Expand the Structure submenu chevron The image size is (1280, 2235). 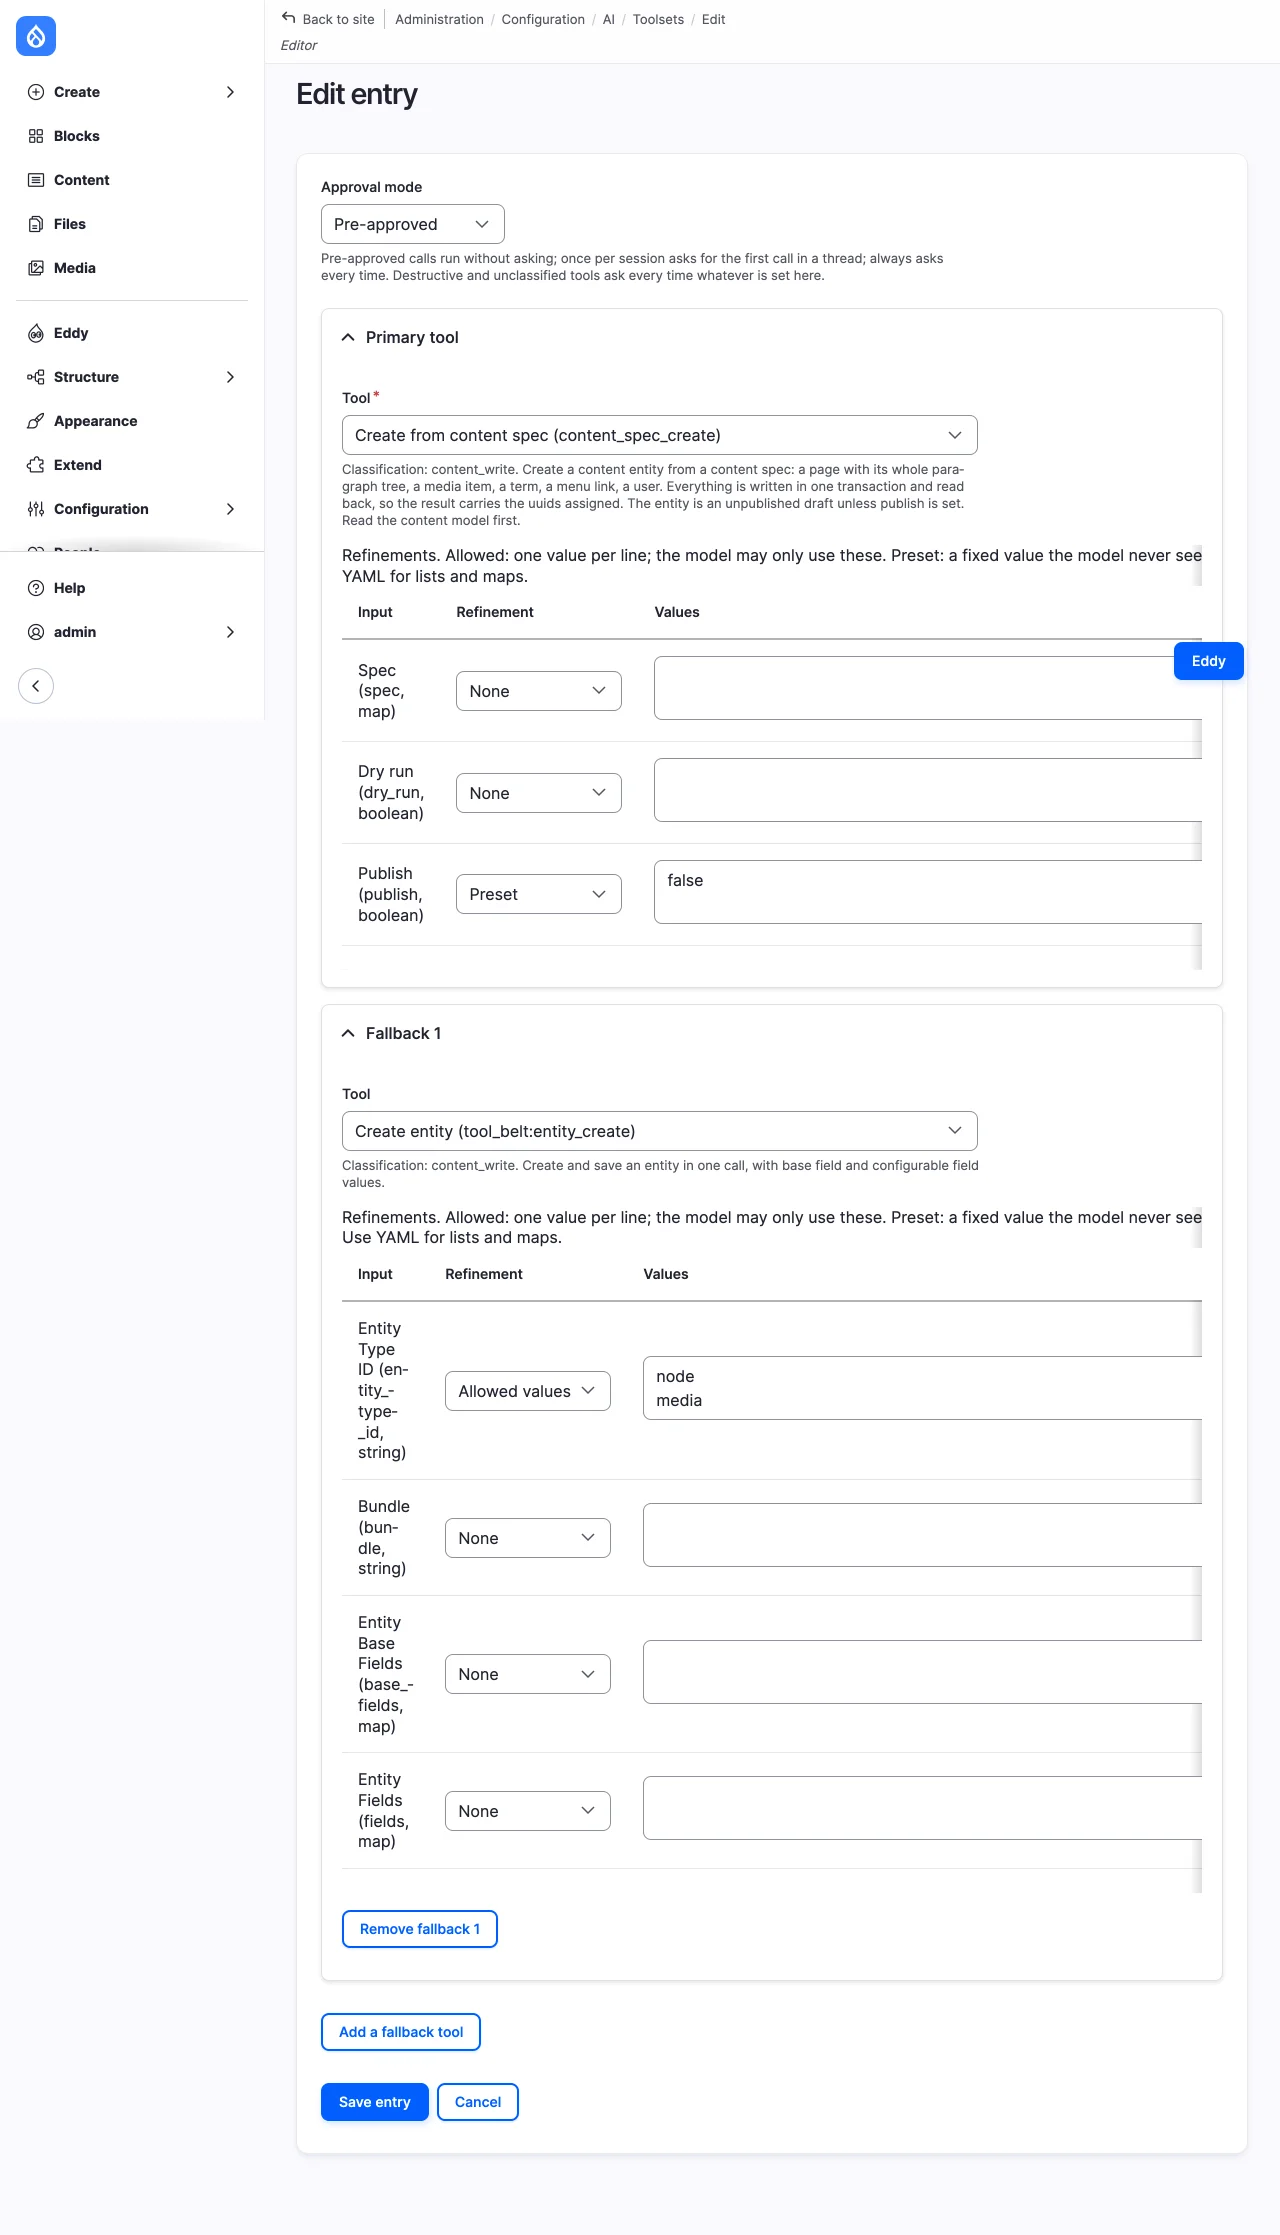click(231, 377)
